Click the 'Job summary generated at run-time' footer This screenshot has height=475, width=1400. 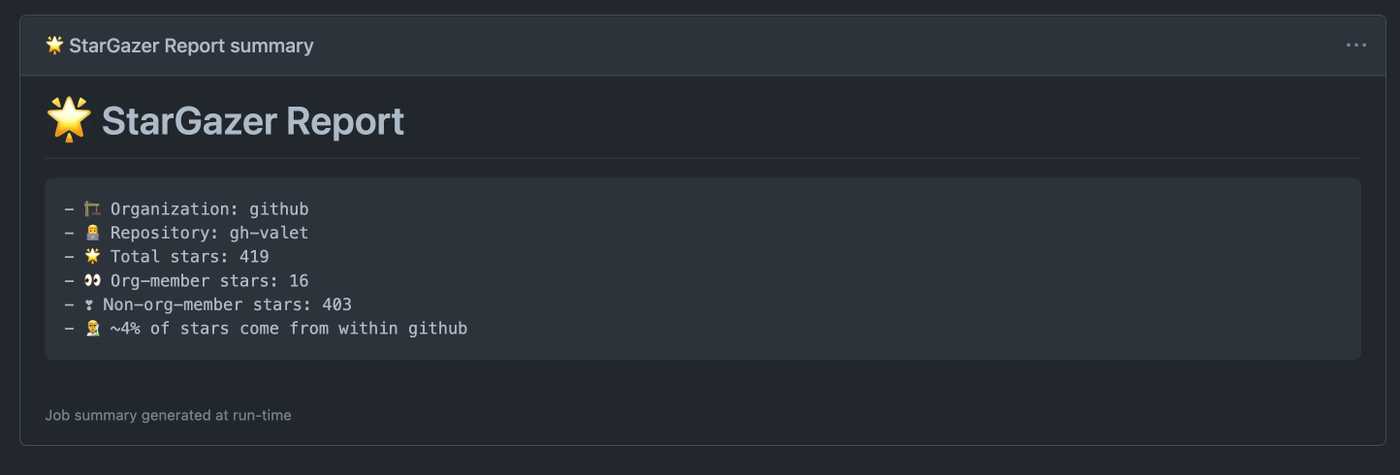(x=168, y=415)
